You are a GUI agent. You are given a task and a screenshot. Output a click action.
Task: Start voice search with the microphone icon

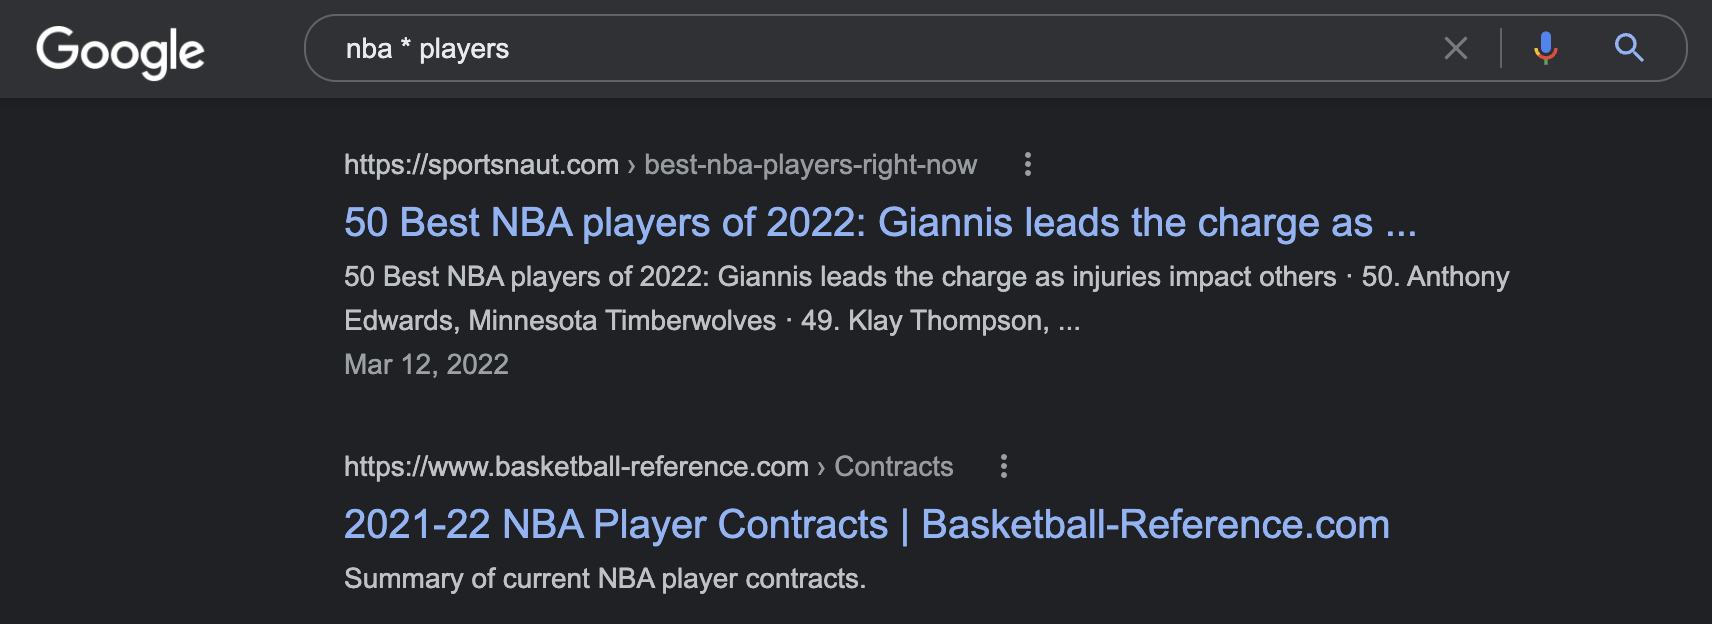(1545, 48)
